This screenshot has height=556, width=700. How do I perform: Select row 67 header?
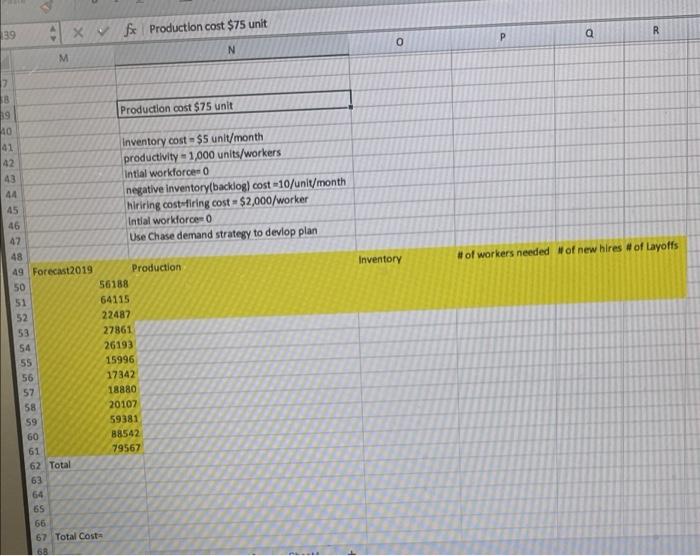click(x=41, y=537)
